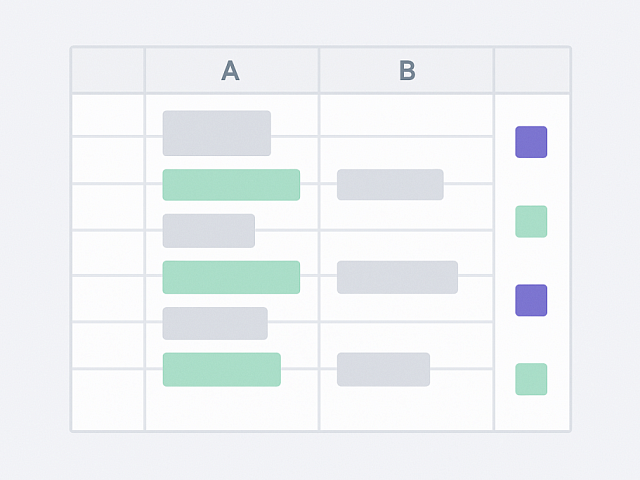
Task: Click the second gray block in column A
Action: [x=208, y=231]
